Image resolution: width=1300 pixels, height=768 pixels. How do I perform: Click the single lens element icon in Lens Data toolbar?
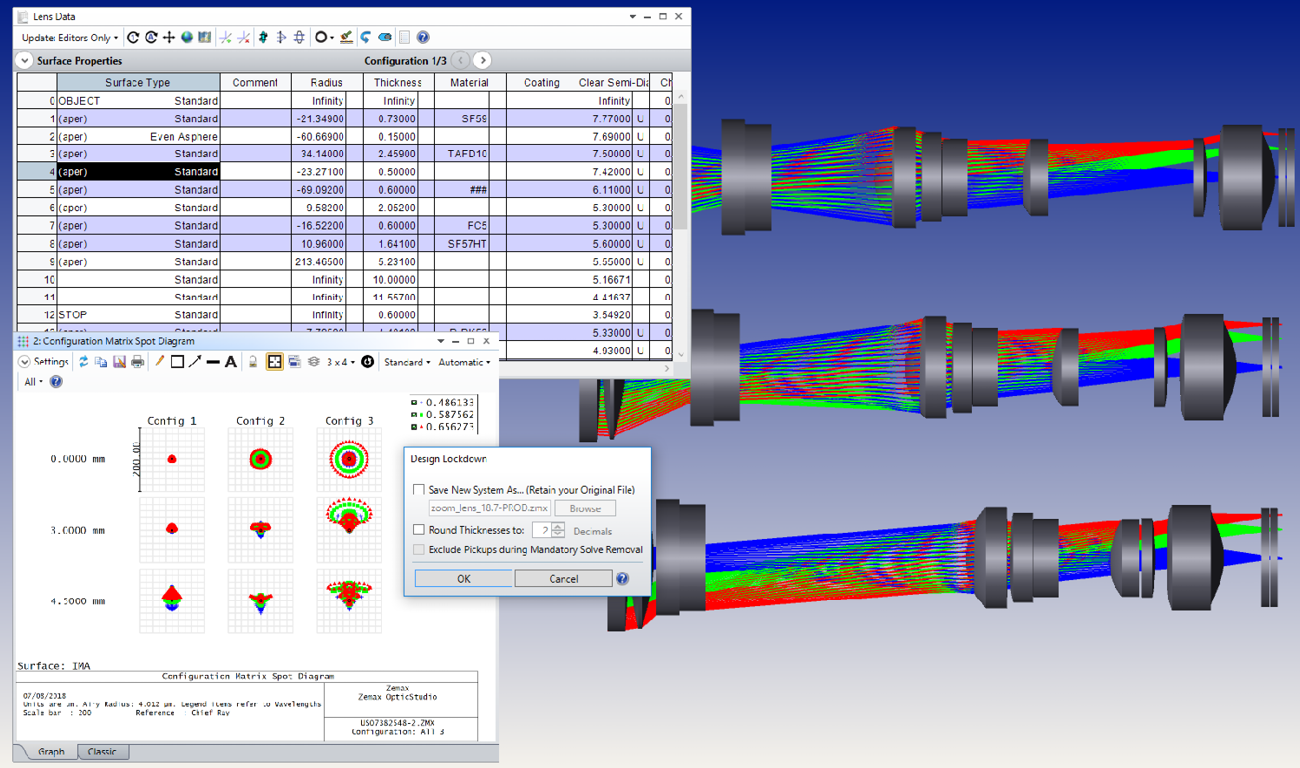[281, 37]
